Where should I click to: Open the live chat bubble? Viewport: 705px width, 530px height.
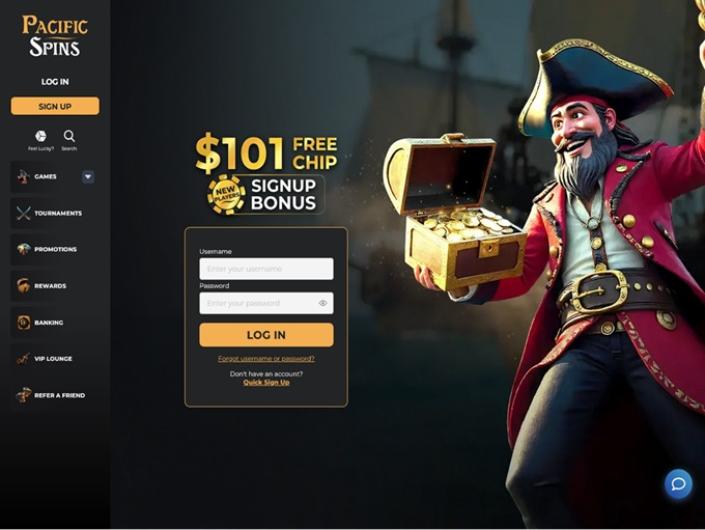point(678,484)
